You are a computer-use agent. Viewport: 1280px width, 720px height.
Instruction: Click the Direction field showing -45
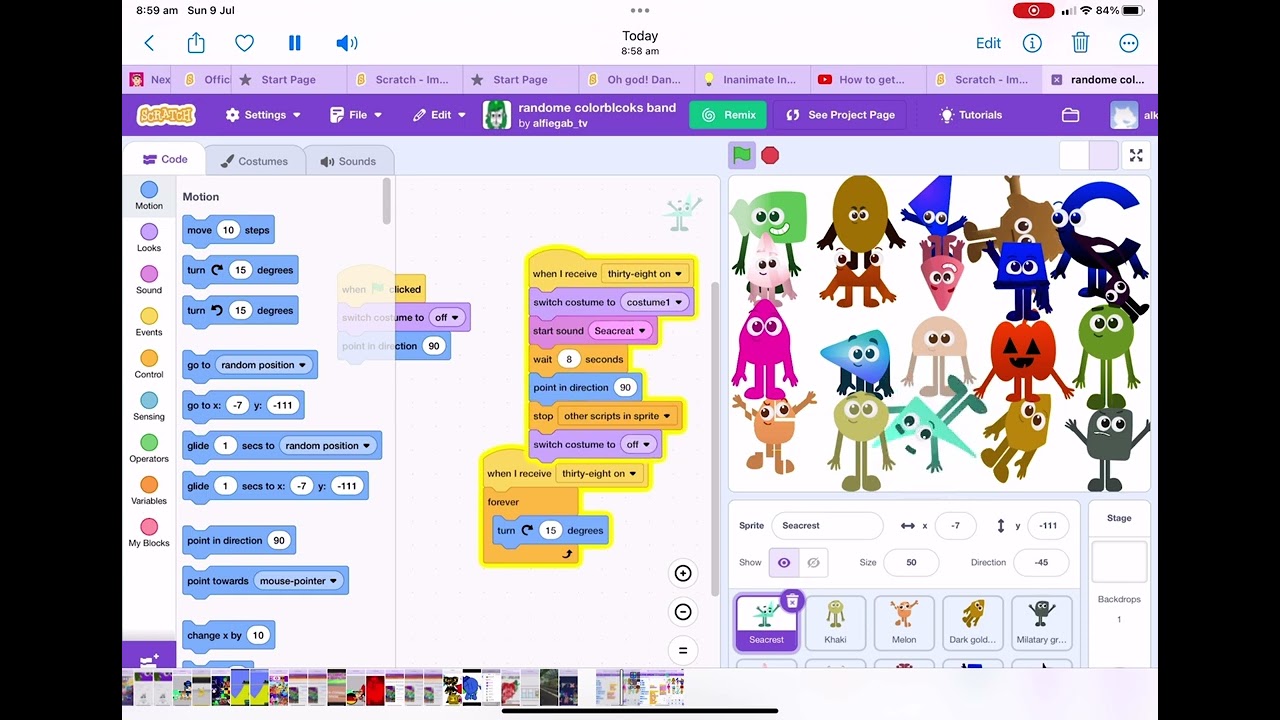coord(1041,563)
